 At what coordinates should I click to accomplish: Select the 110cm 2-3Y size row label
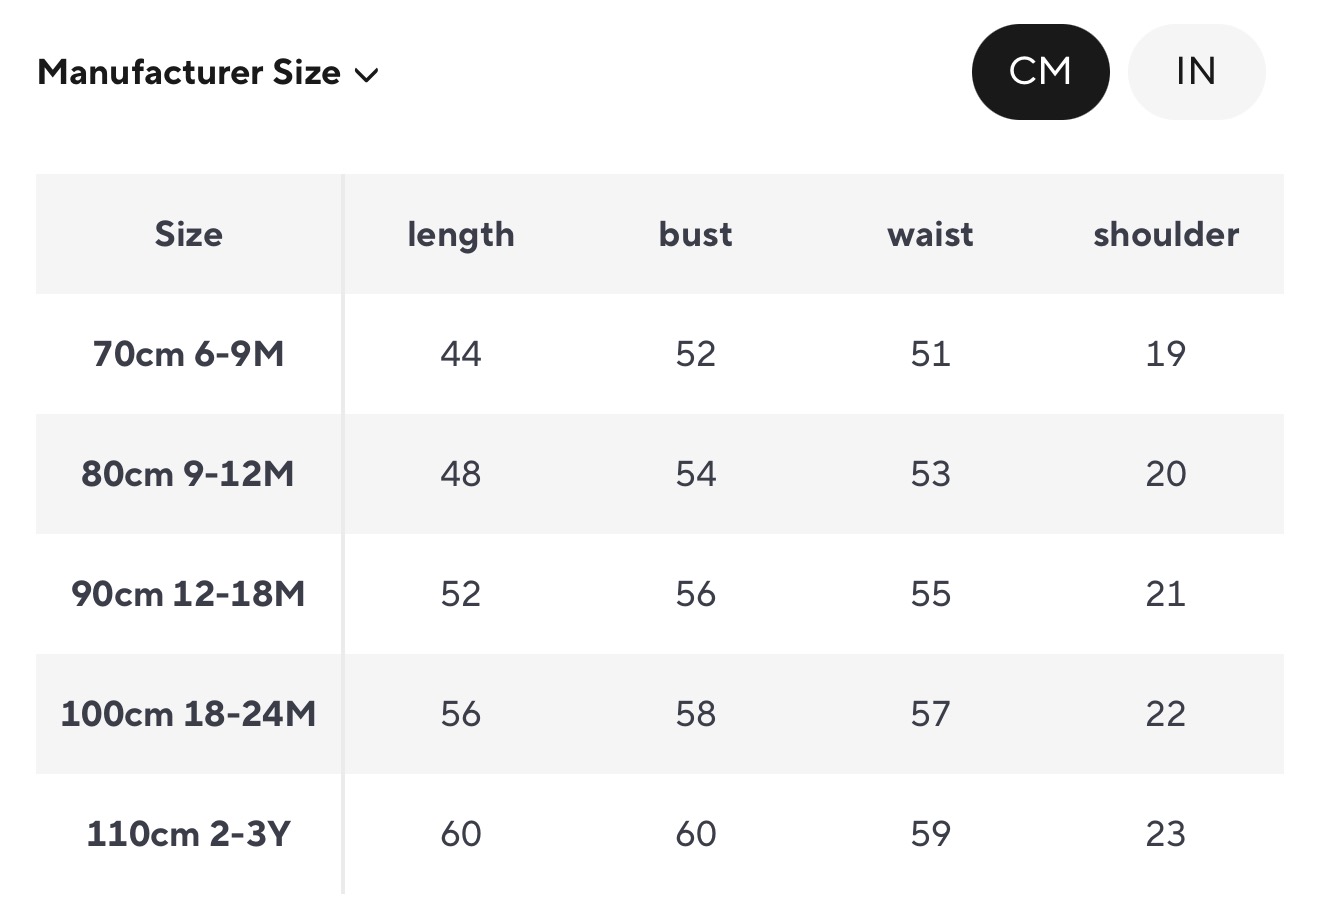pos(189,834)
